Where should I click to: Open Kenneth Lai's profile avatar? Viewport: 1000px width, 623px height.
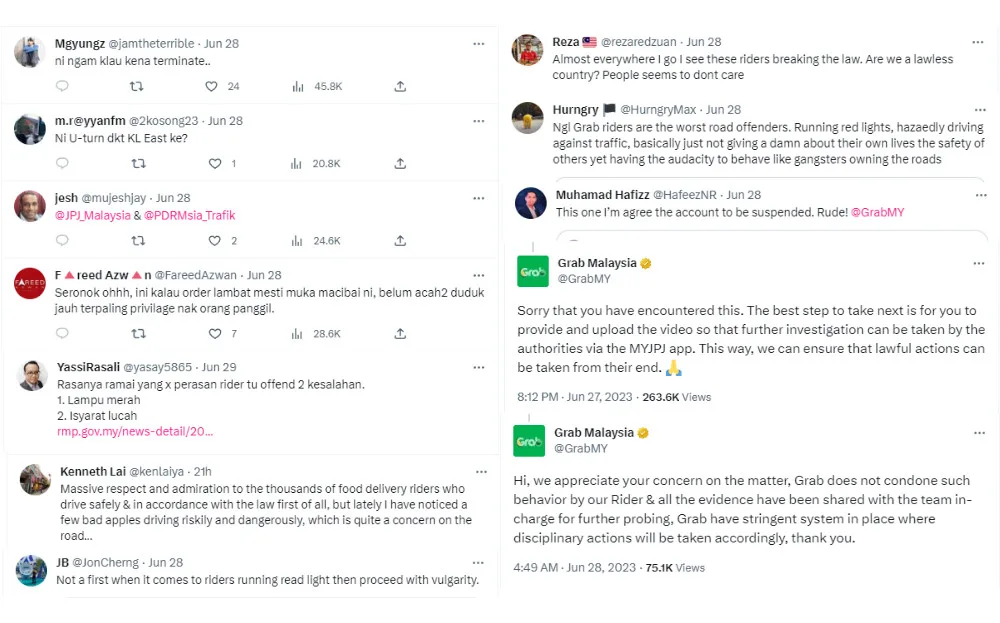pos(35,480)
